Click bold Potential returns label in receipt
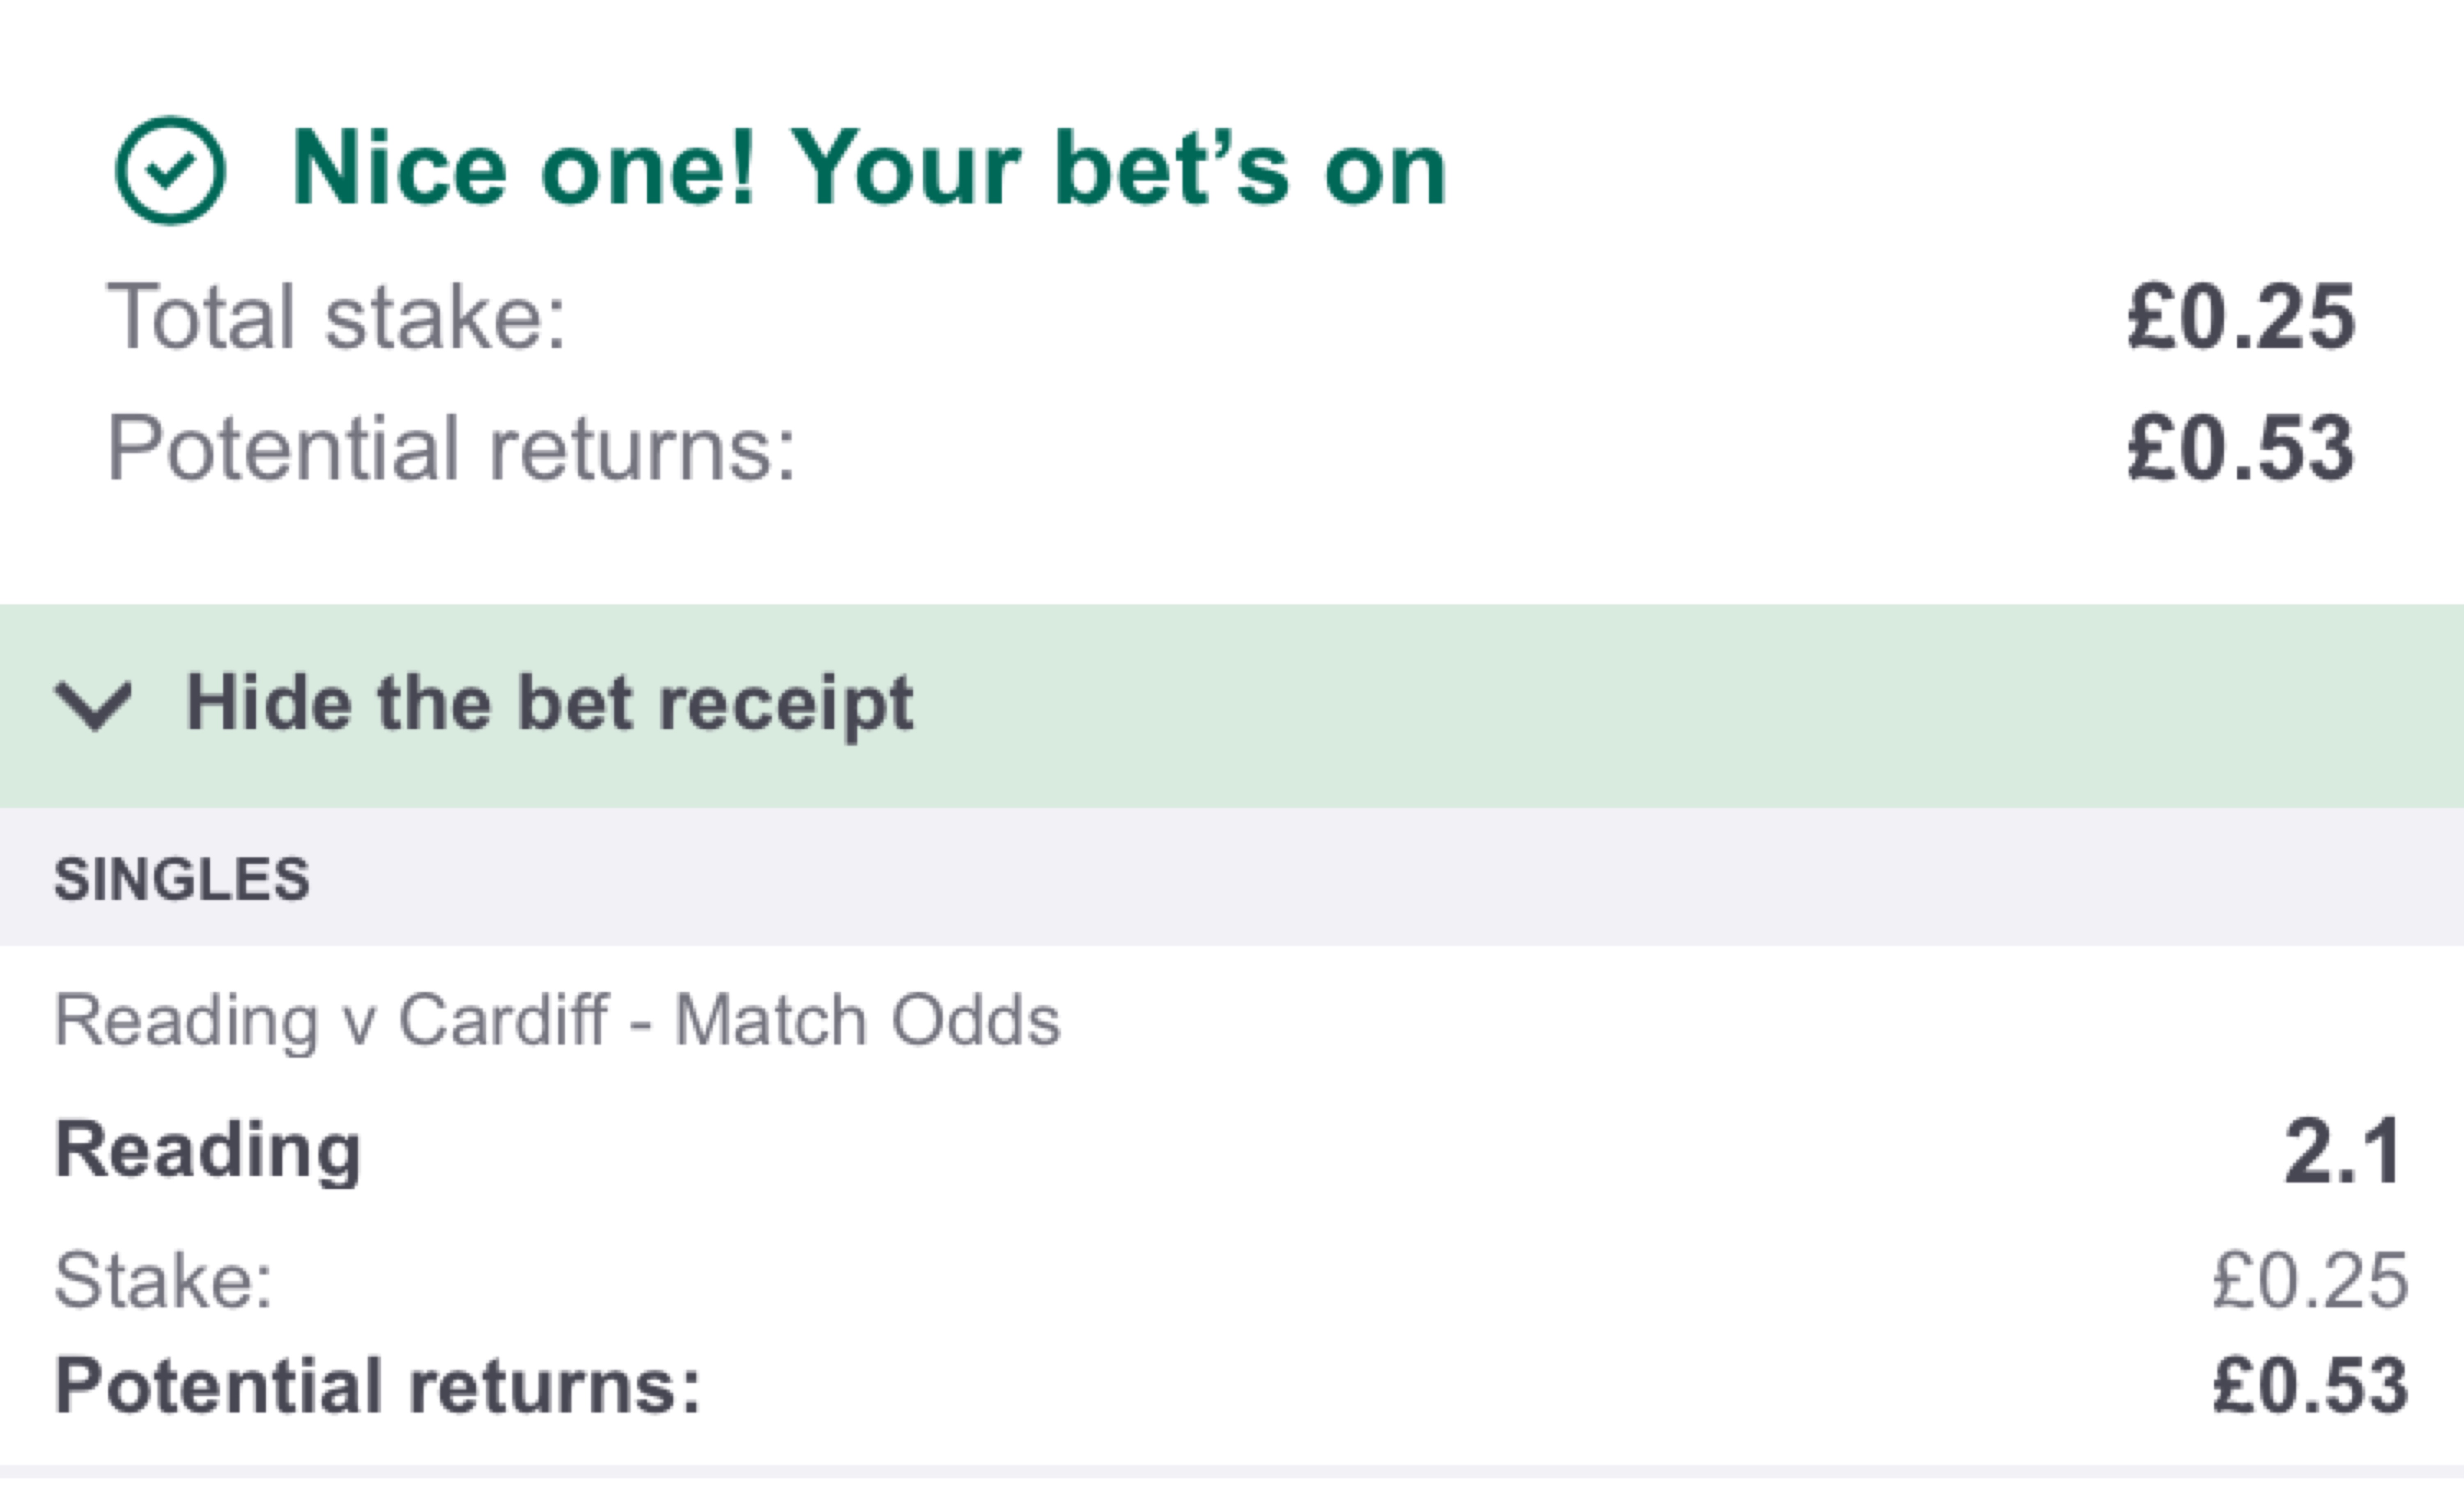Viewport: 2464px width, 1508px height. pos(377,1386)
